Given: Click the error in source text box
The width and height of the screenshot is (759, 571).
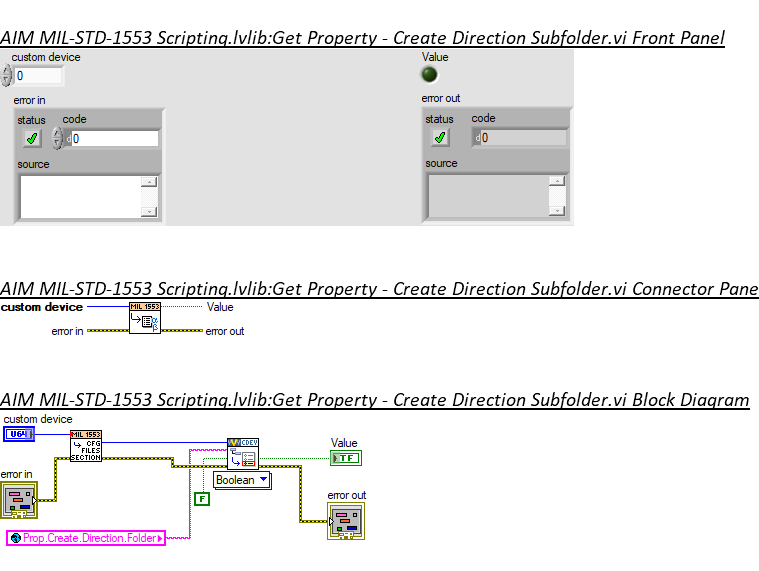Looking at the screenshot, I should (x=80, y=196).
